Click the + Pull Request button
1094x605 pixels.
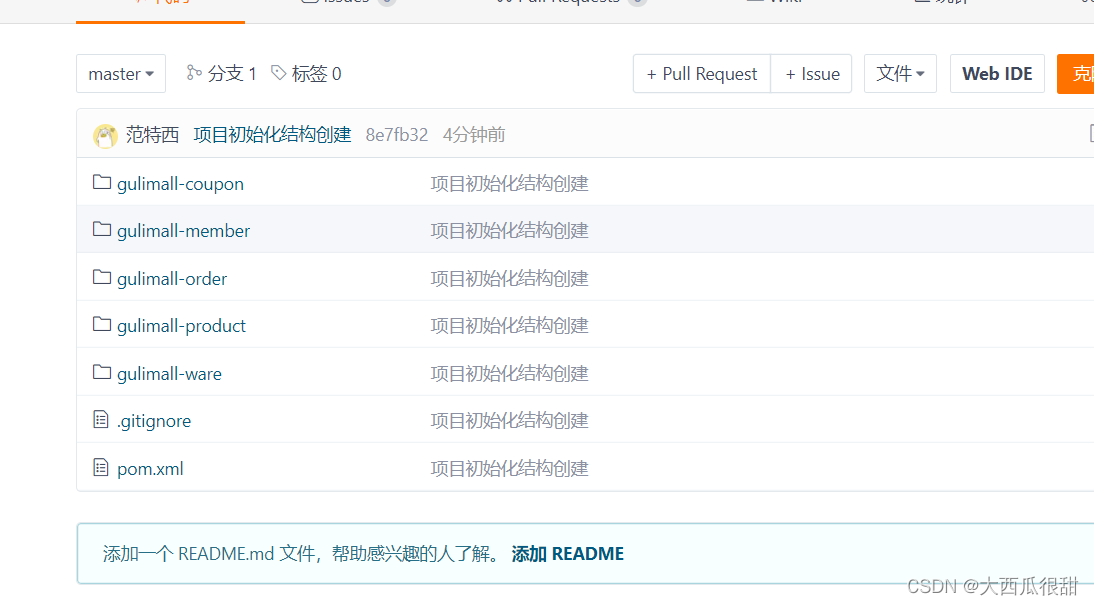point(701,73)
